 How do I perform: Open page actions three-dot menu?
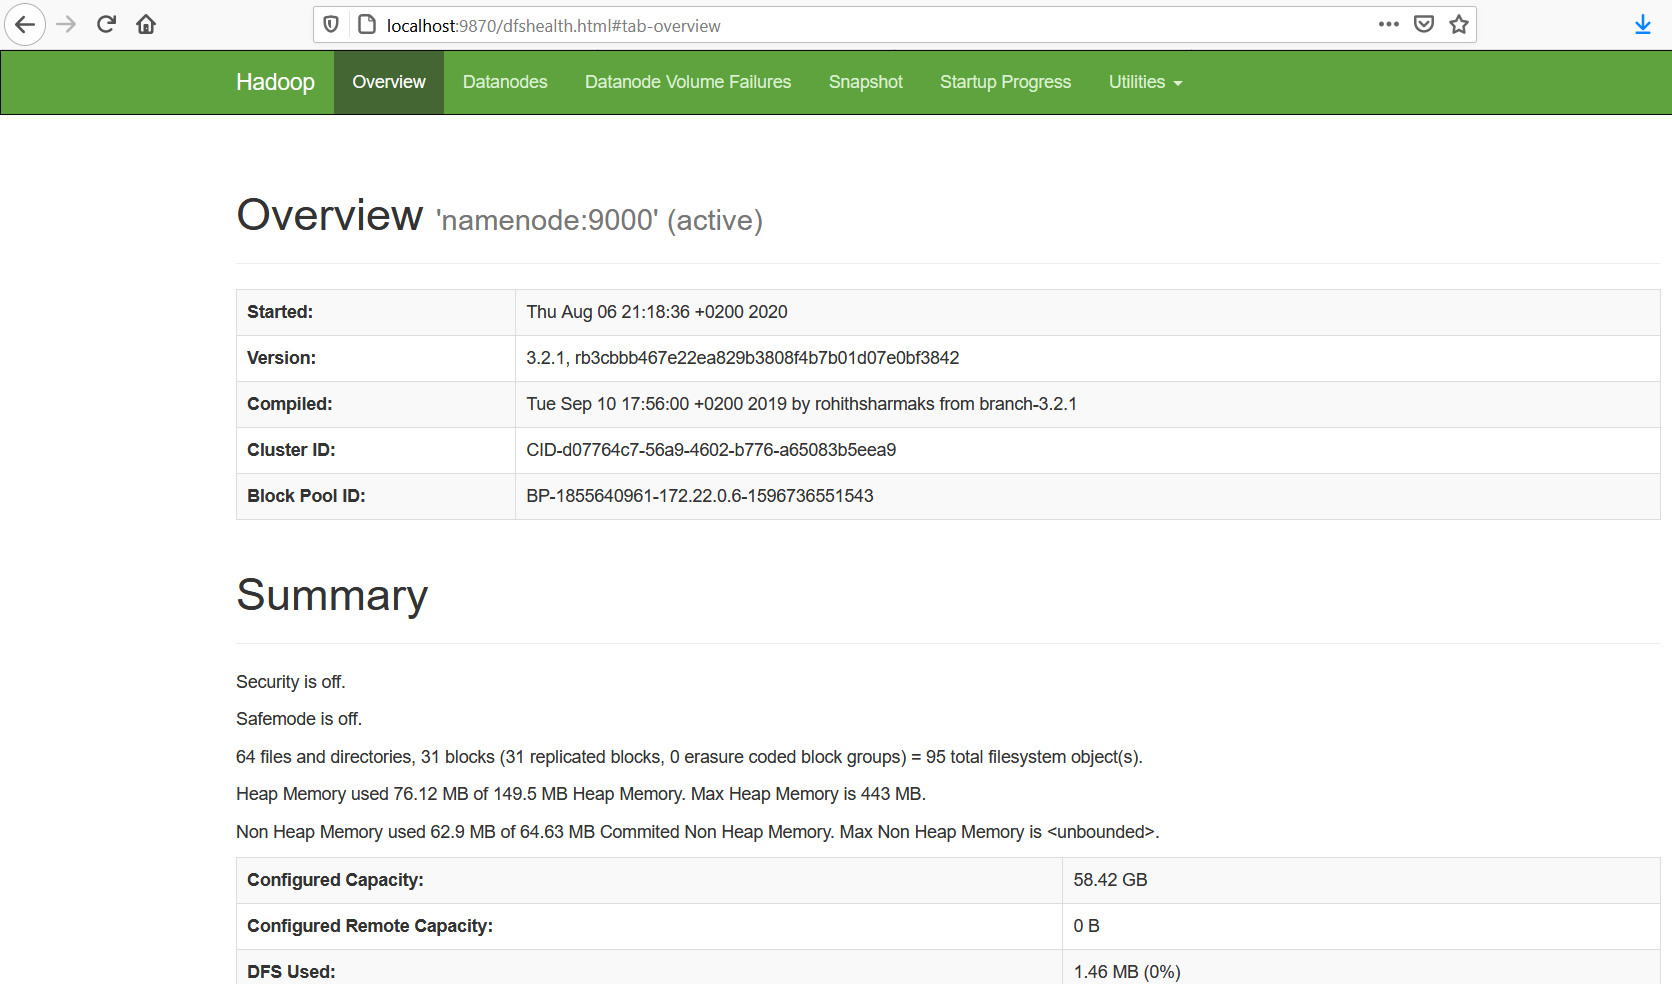tap(1388, 25)
